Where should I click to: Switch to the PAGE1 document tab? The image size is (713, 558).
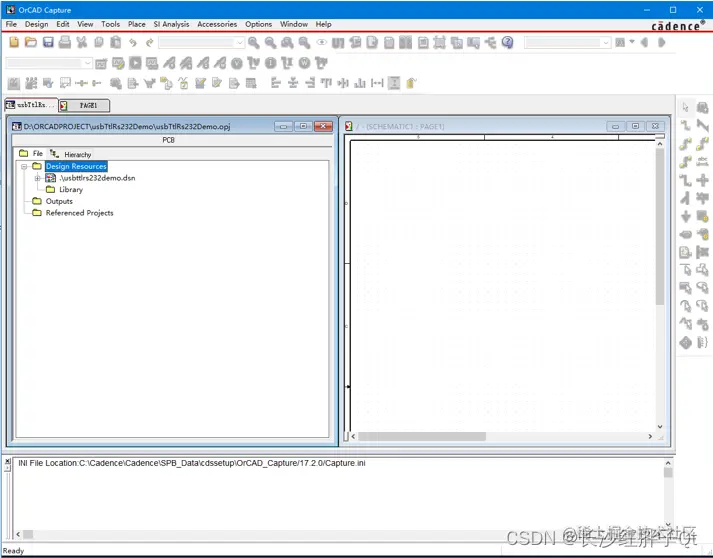(x=84, y=106)
